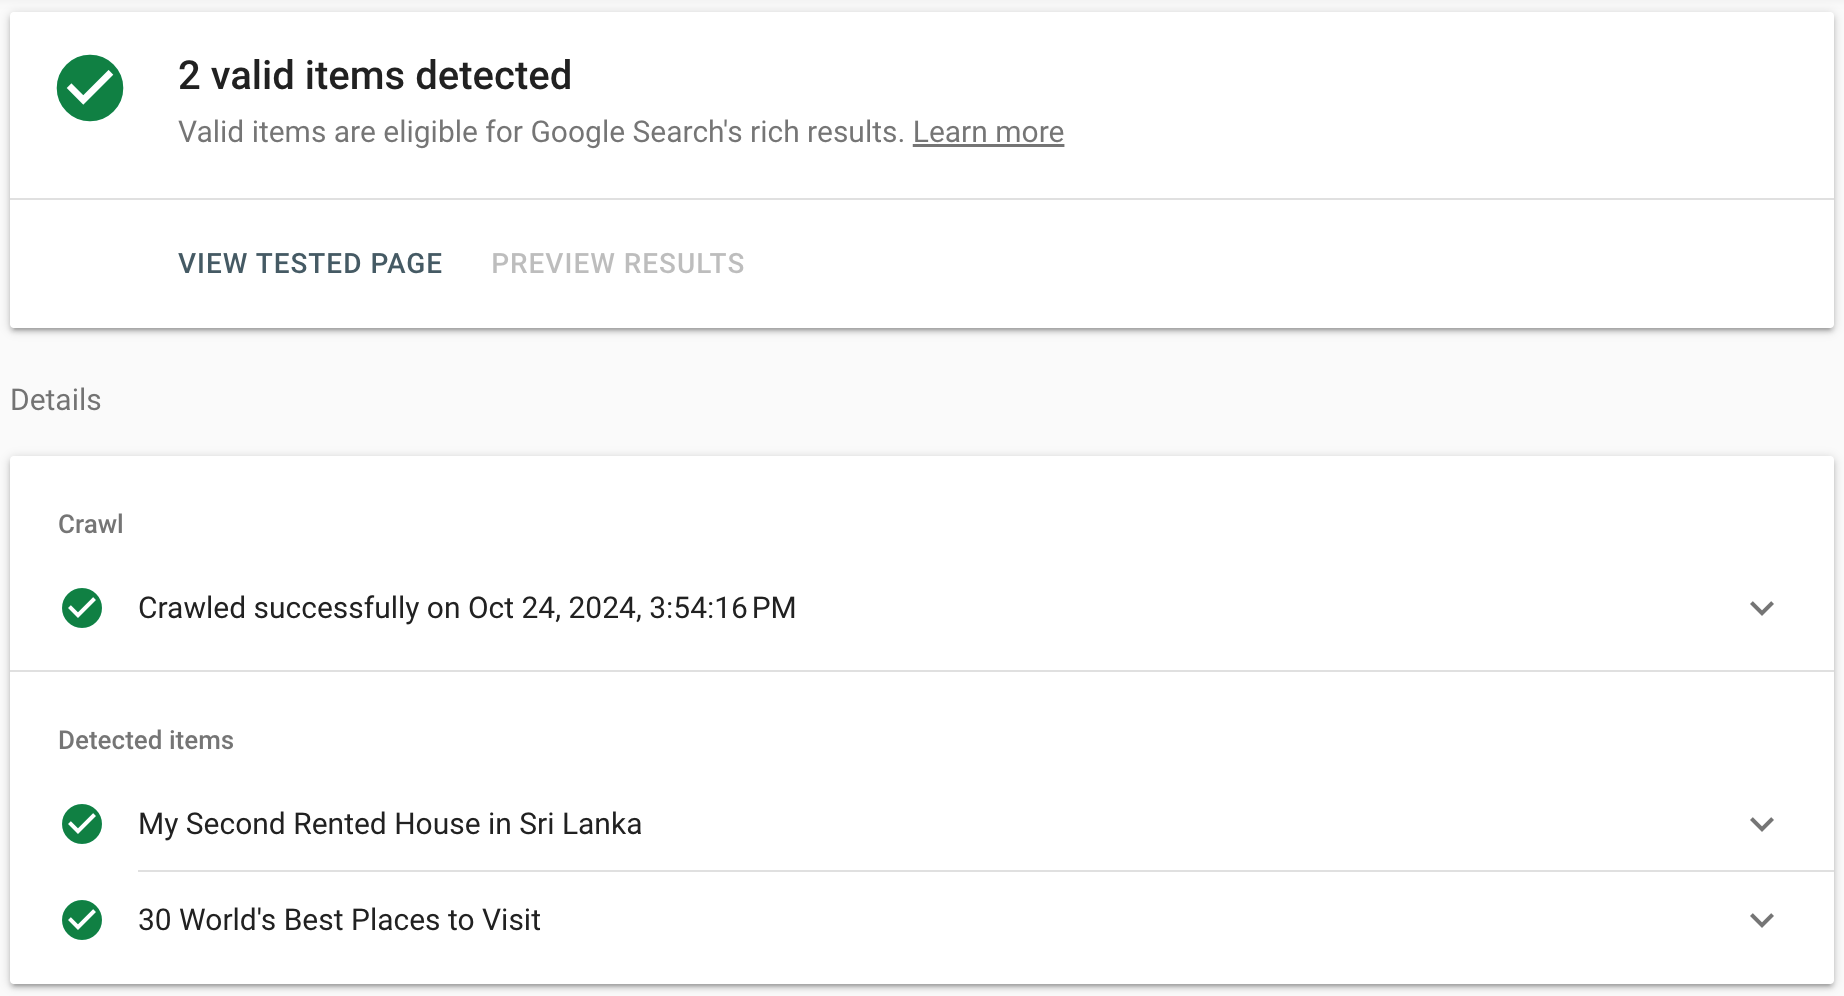Click the 2 valid items detected heading

(374, 75)
